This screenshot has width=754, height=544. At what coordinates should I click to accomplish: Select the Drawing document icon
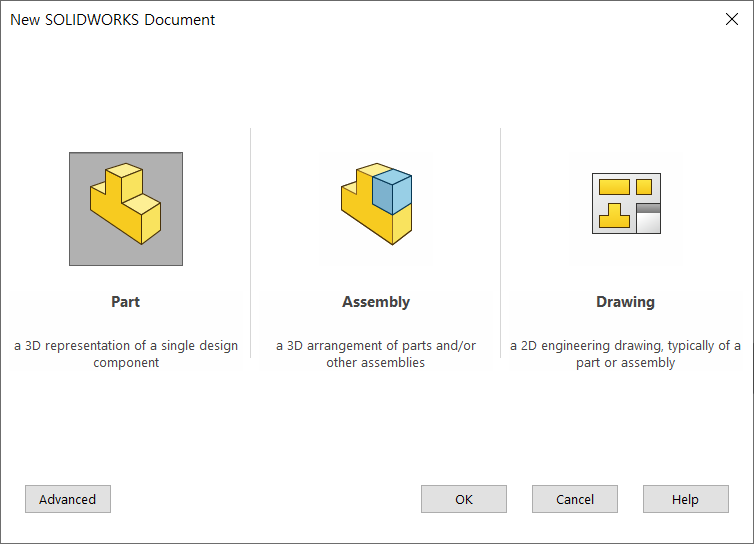[626, 203]
